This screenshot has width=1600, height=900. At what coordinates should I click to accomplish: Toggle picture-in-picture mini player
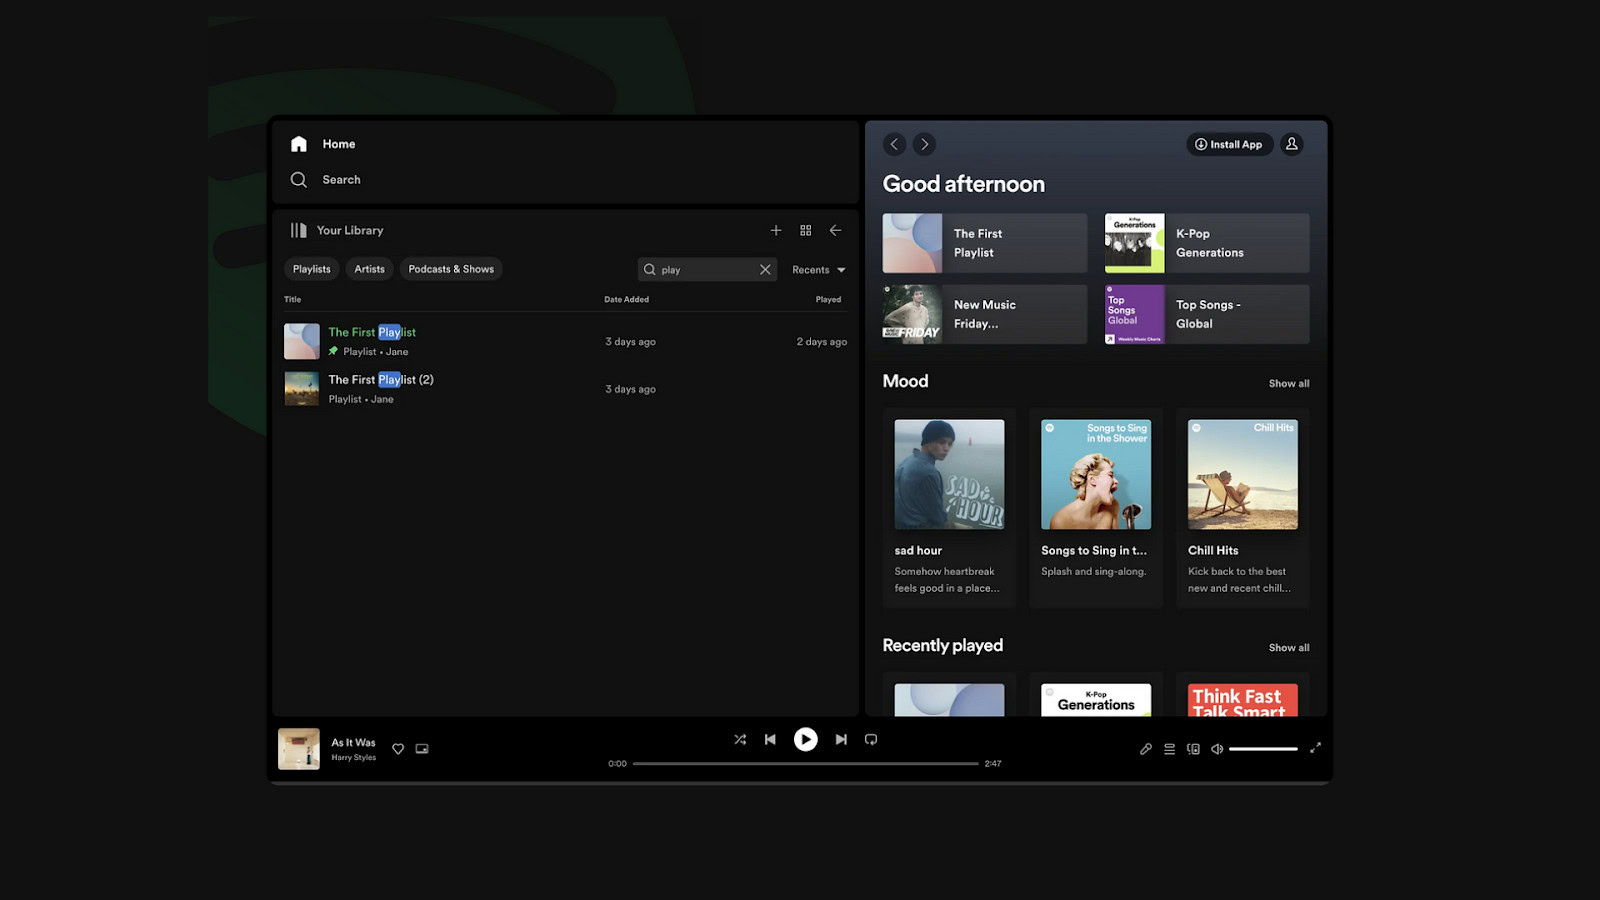(422, 748)
